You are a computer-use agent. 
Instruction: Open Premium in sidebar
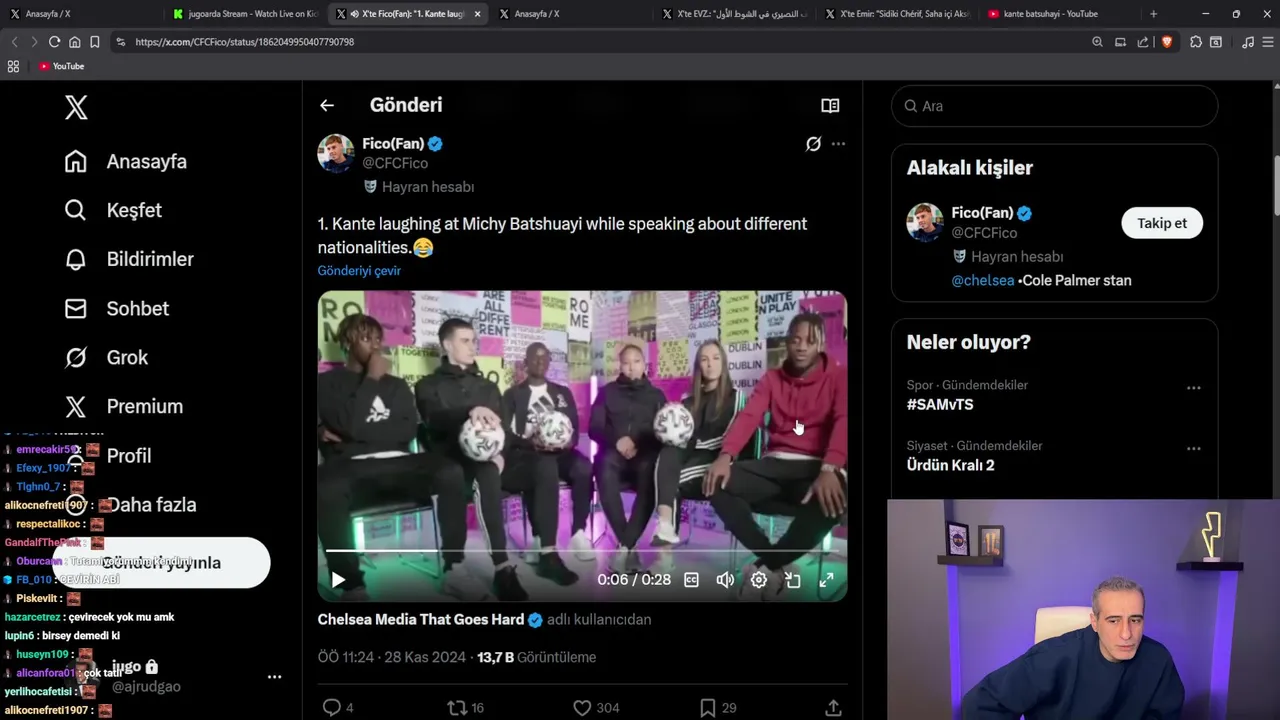pyautogui.click(x=123, y=406)
